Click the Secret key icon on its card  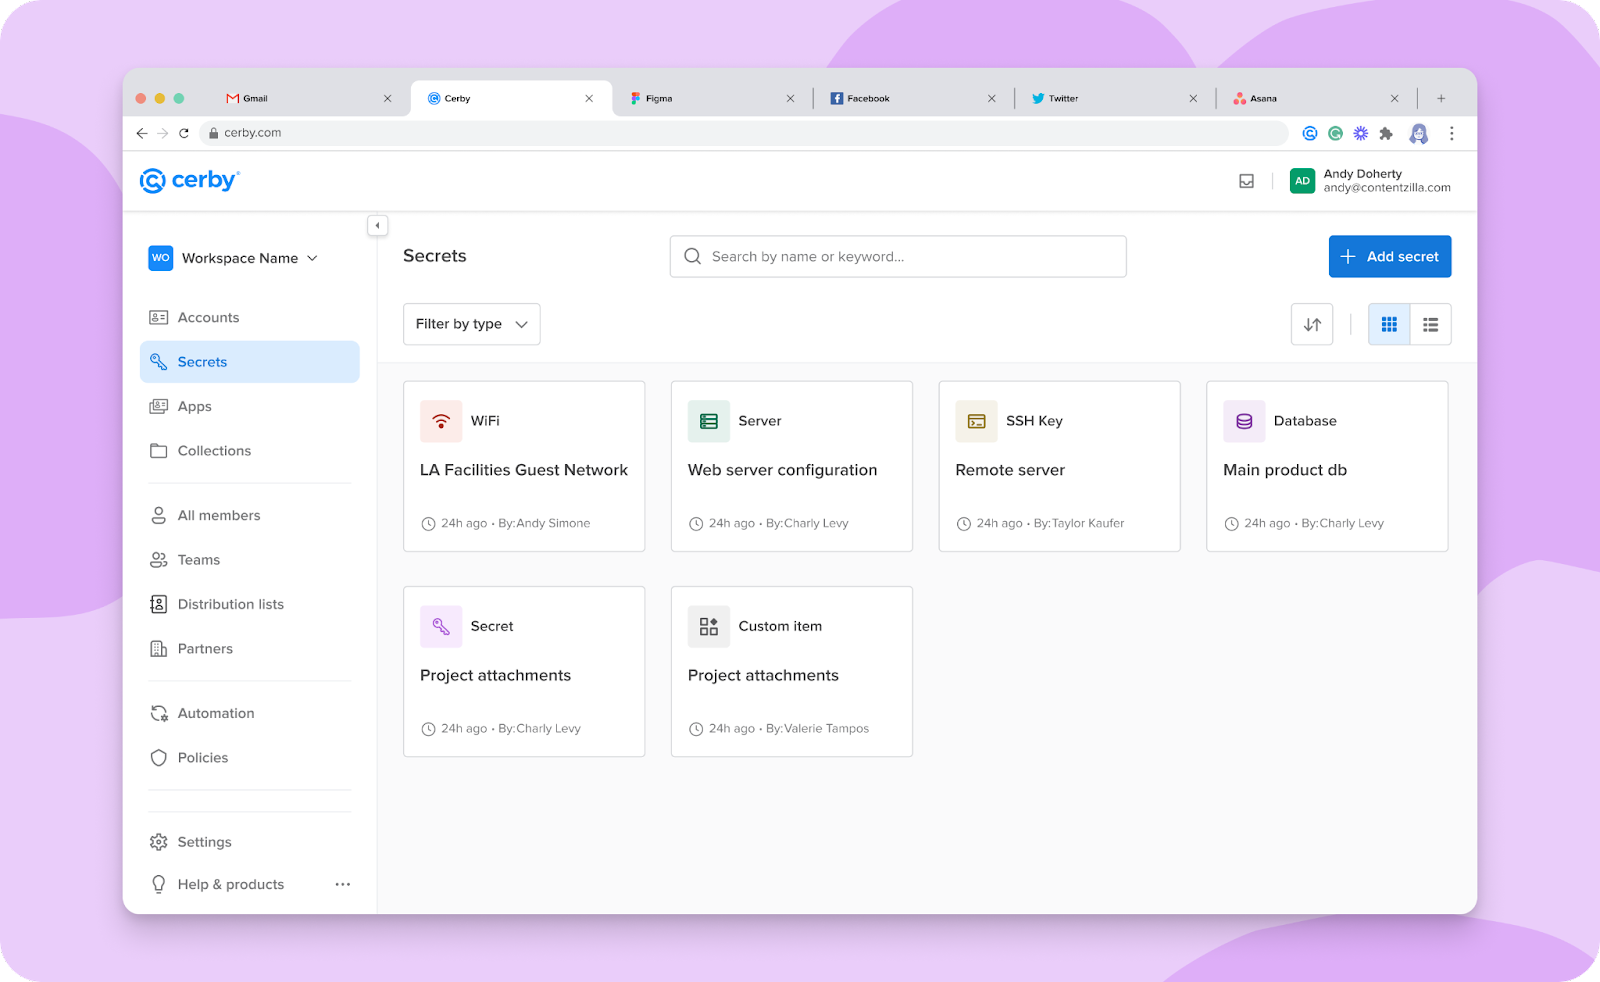(x=441, y=627)
